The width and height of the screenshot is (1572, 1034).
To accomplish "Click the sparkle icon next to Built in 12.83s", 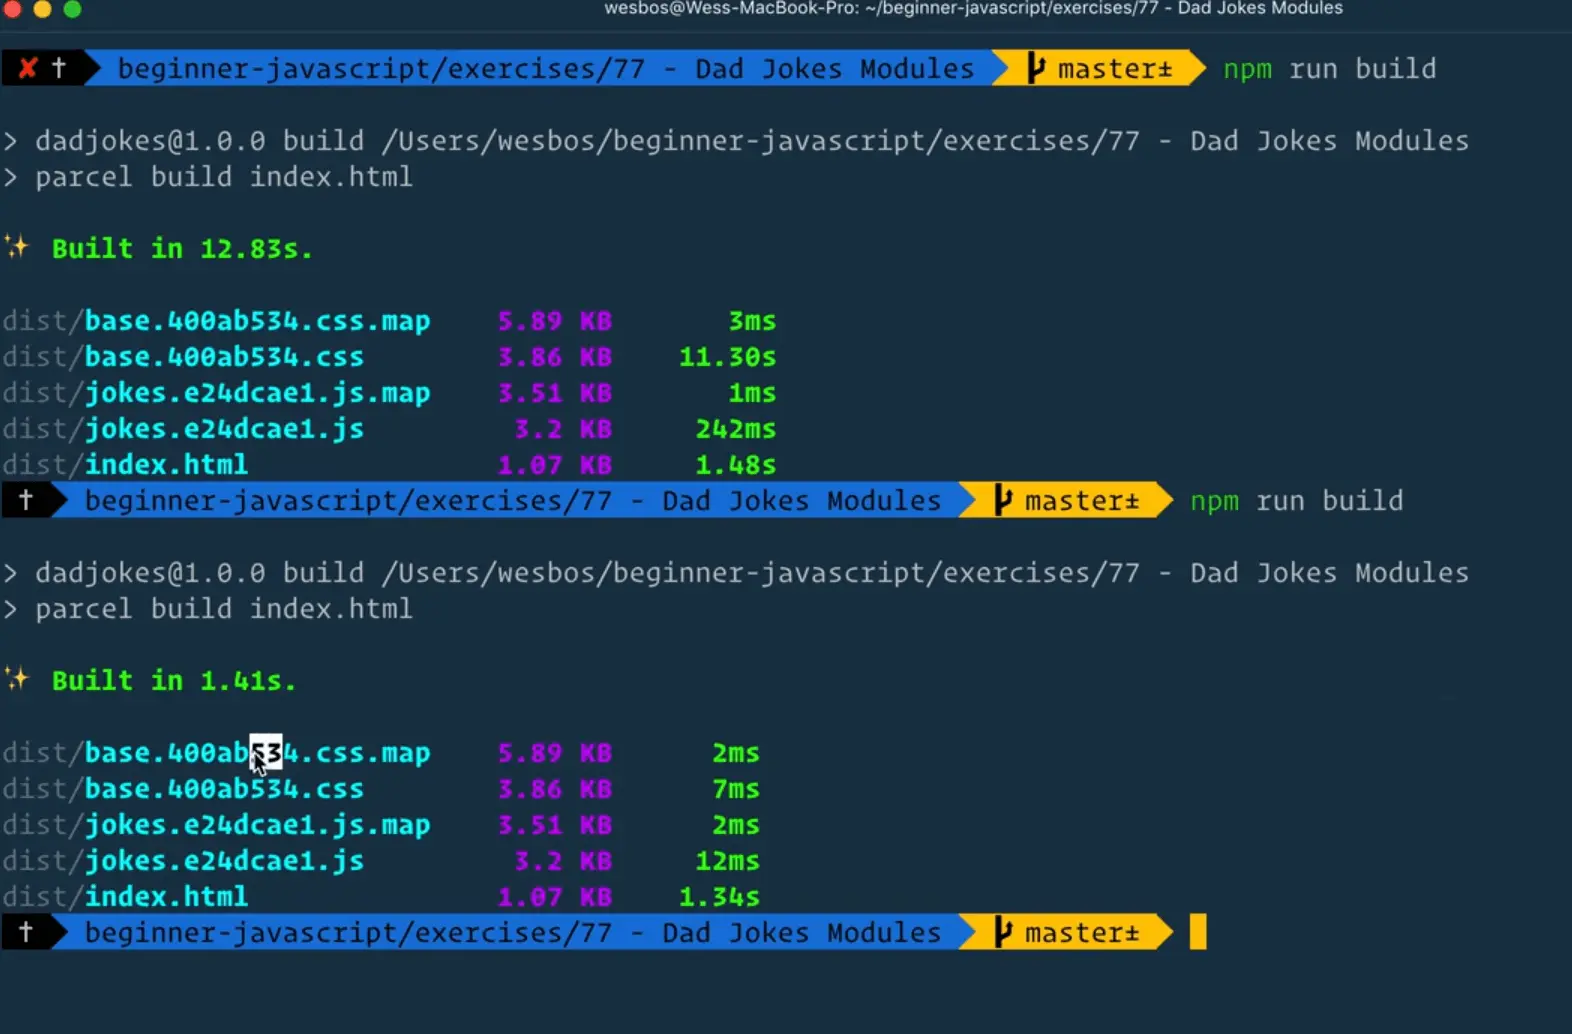I will [x=17, y=247].
